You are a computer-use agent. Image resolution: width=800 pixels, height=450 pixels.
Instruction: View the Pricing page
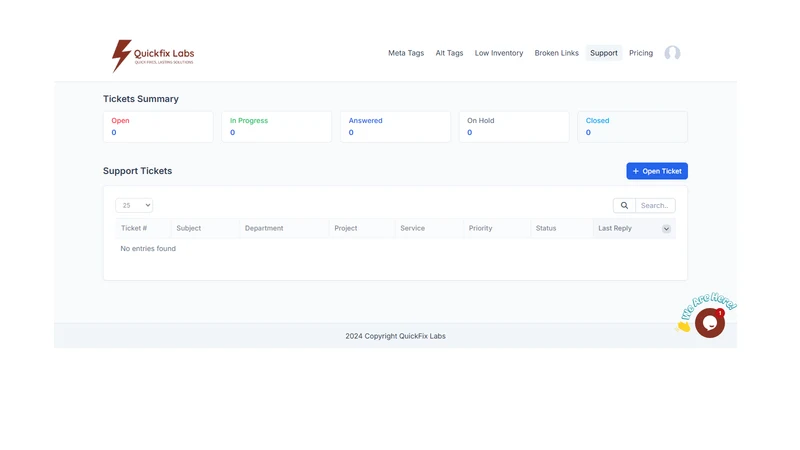pyautogui.click(x=641, y=53)
